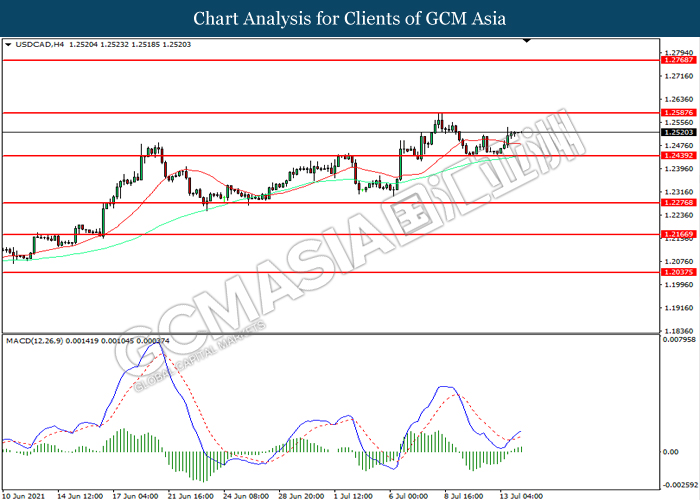Select the 1.20375 red price label
The width and height of the screenshot is (700, 500).
pos(679,272)
